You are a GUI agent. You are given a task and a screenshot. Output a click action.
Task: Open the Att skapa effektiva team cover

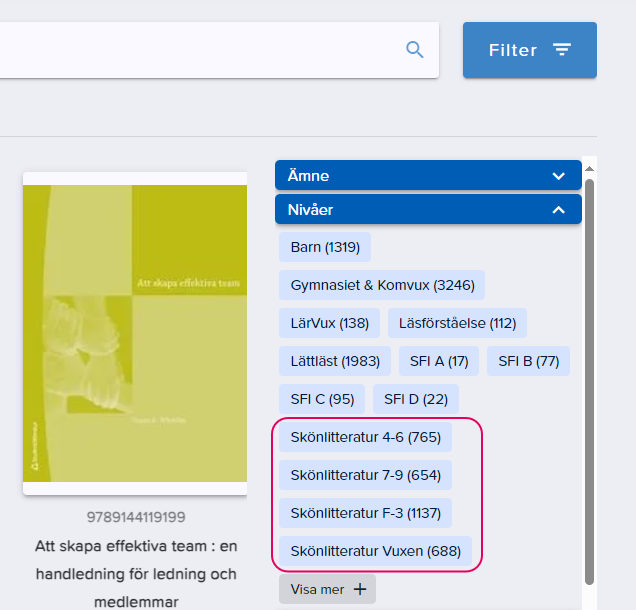[135, 333]
